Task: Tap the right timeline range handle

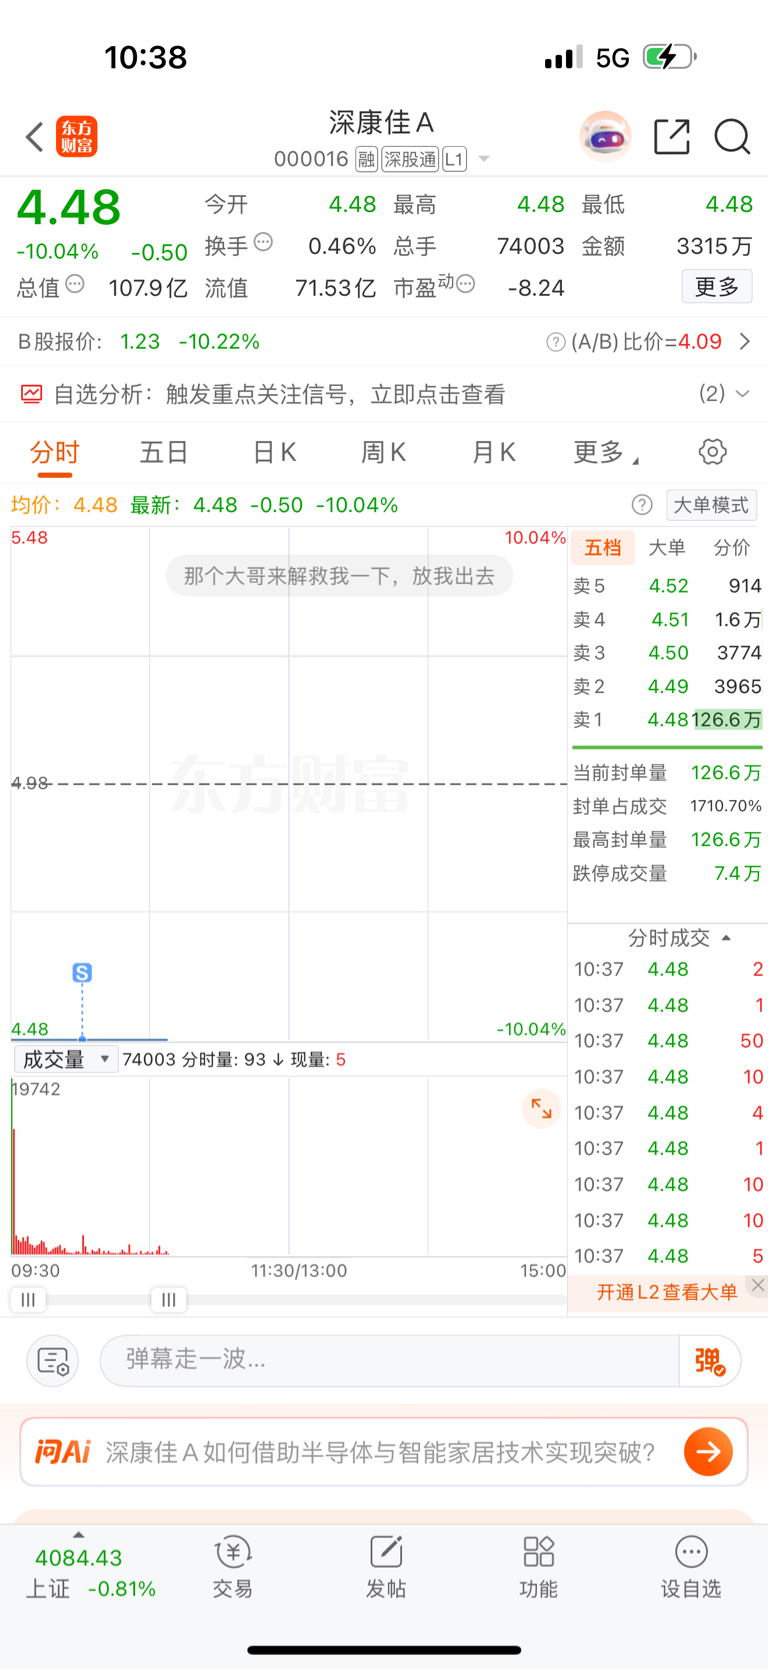Action: coord(169,1300)
